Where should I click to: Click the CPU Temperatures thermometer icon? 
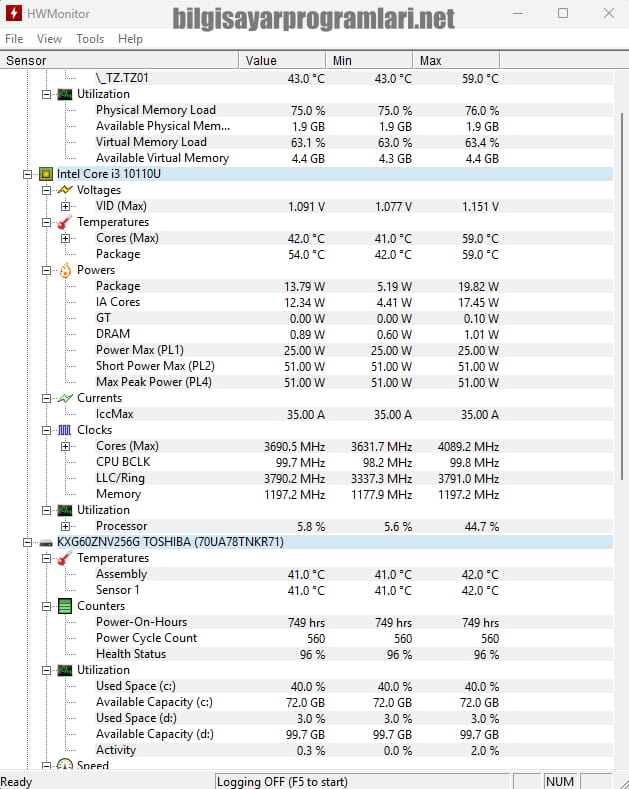65,222
